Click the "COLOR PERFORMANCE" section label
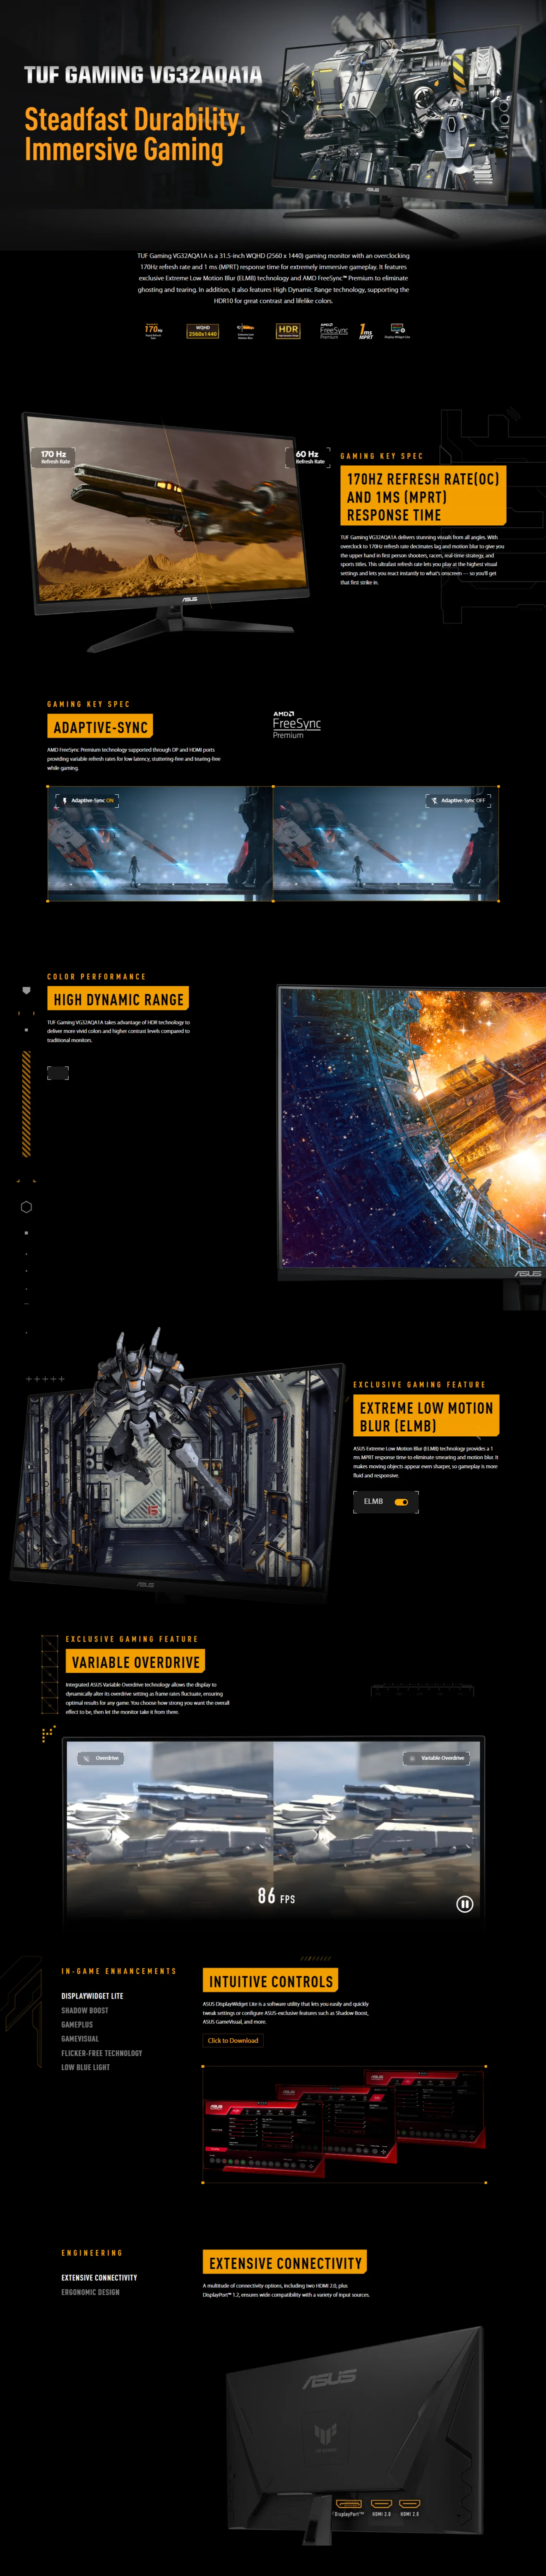The image size is (546, 2576). pyautogui.click(x=96, y=976)
